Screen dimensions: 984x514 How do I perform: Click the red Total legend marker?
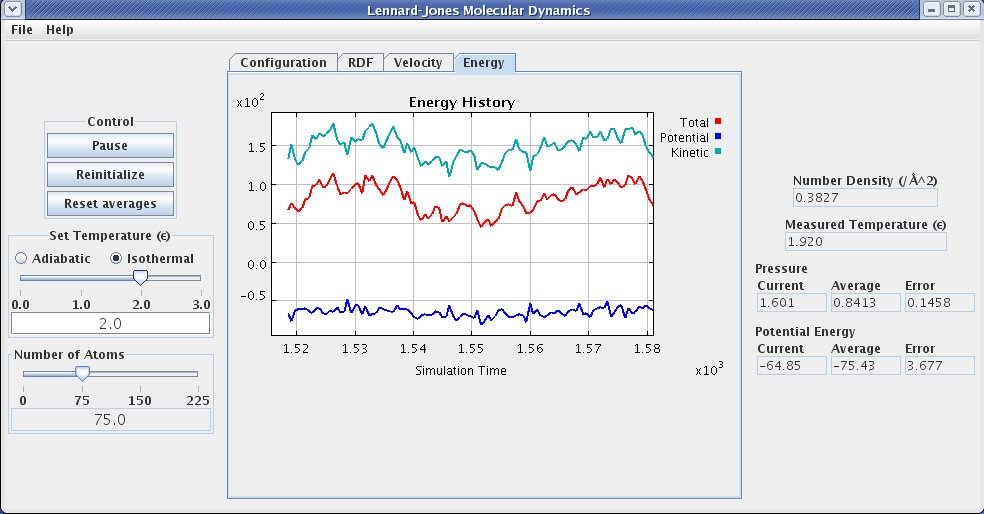tap(718, 122)
